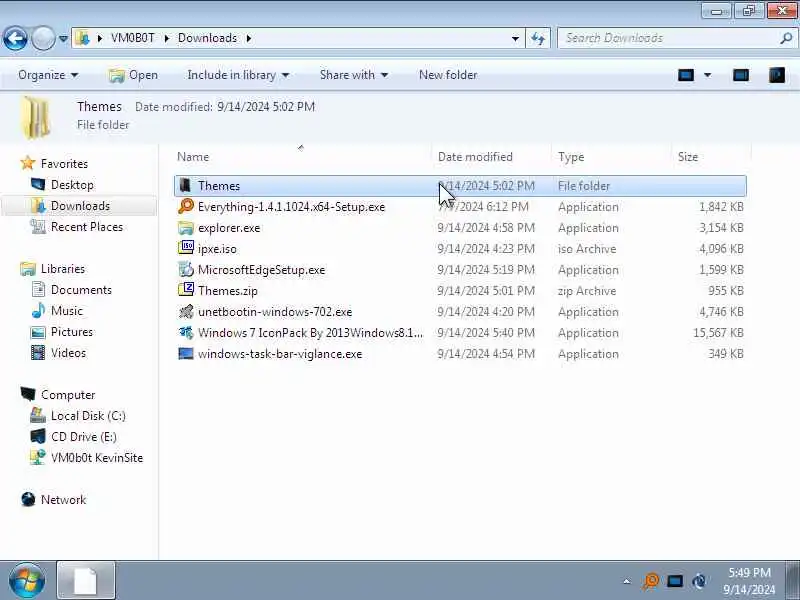Open the Organize menu
Image resolution: width=800 pixels, height=600 pixels.
pos(47,75)
